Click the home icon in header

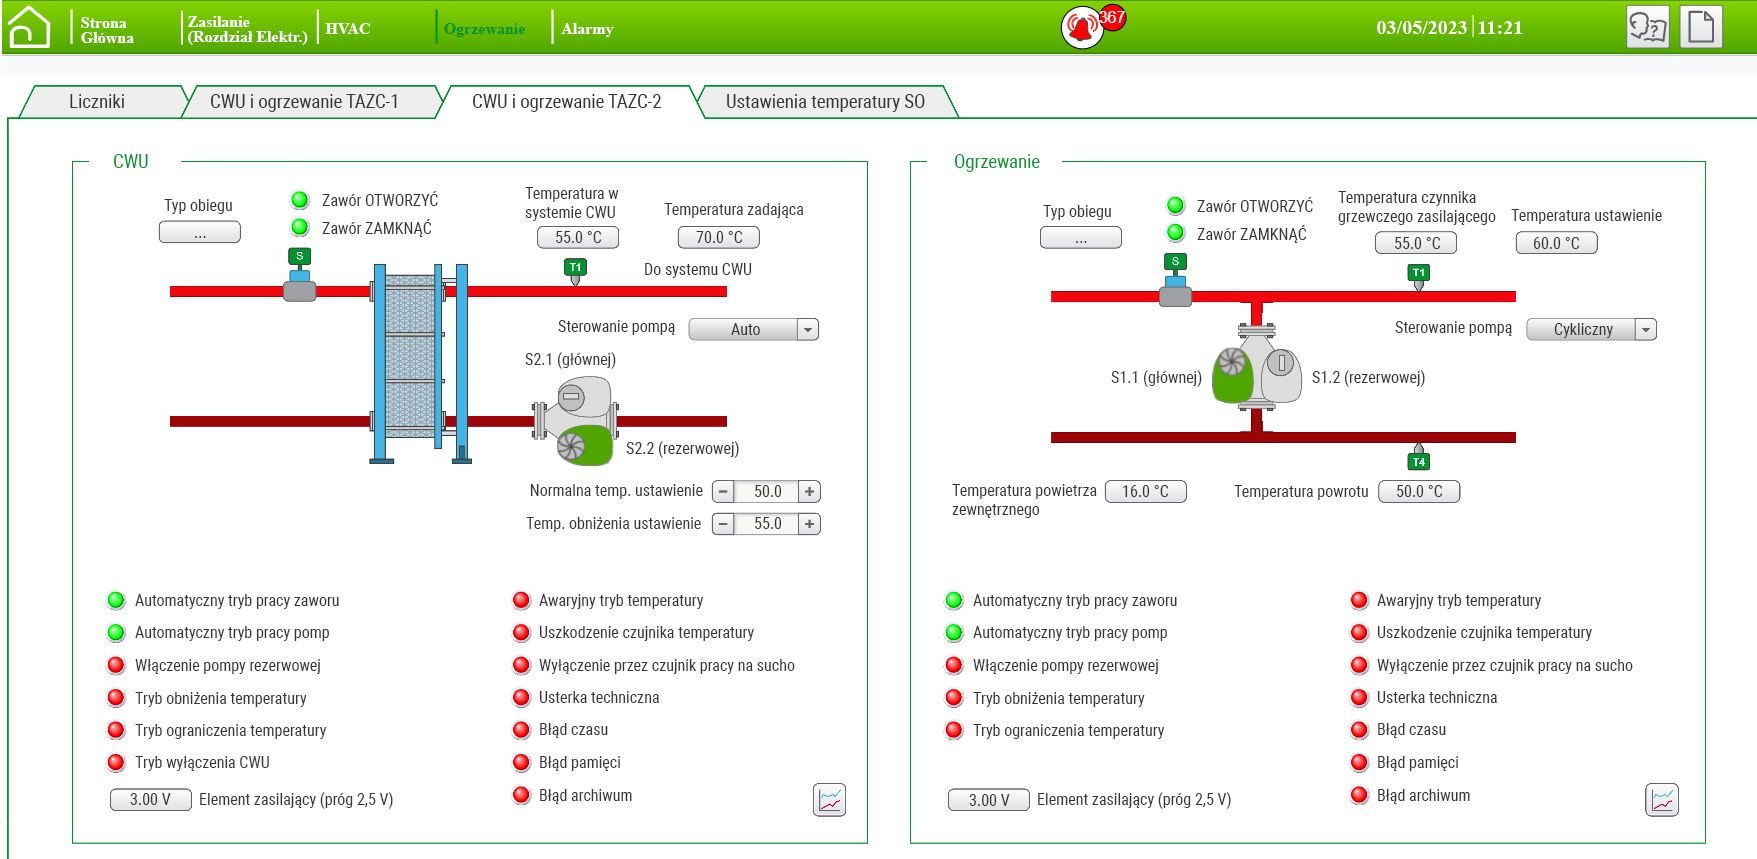[x=29, y=27]
